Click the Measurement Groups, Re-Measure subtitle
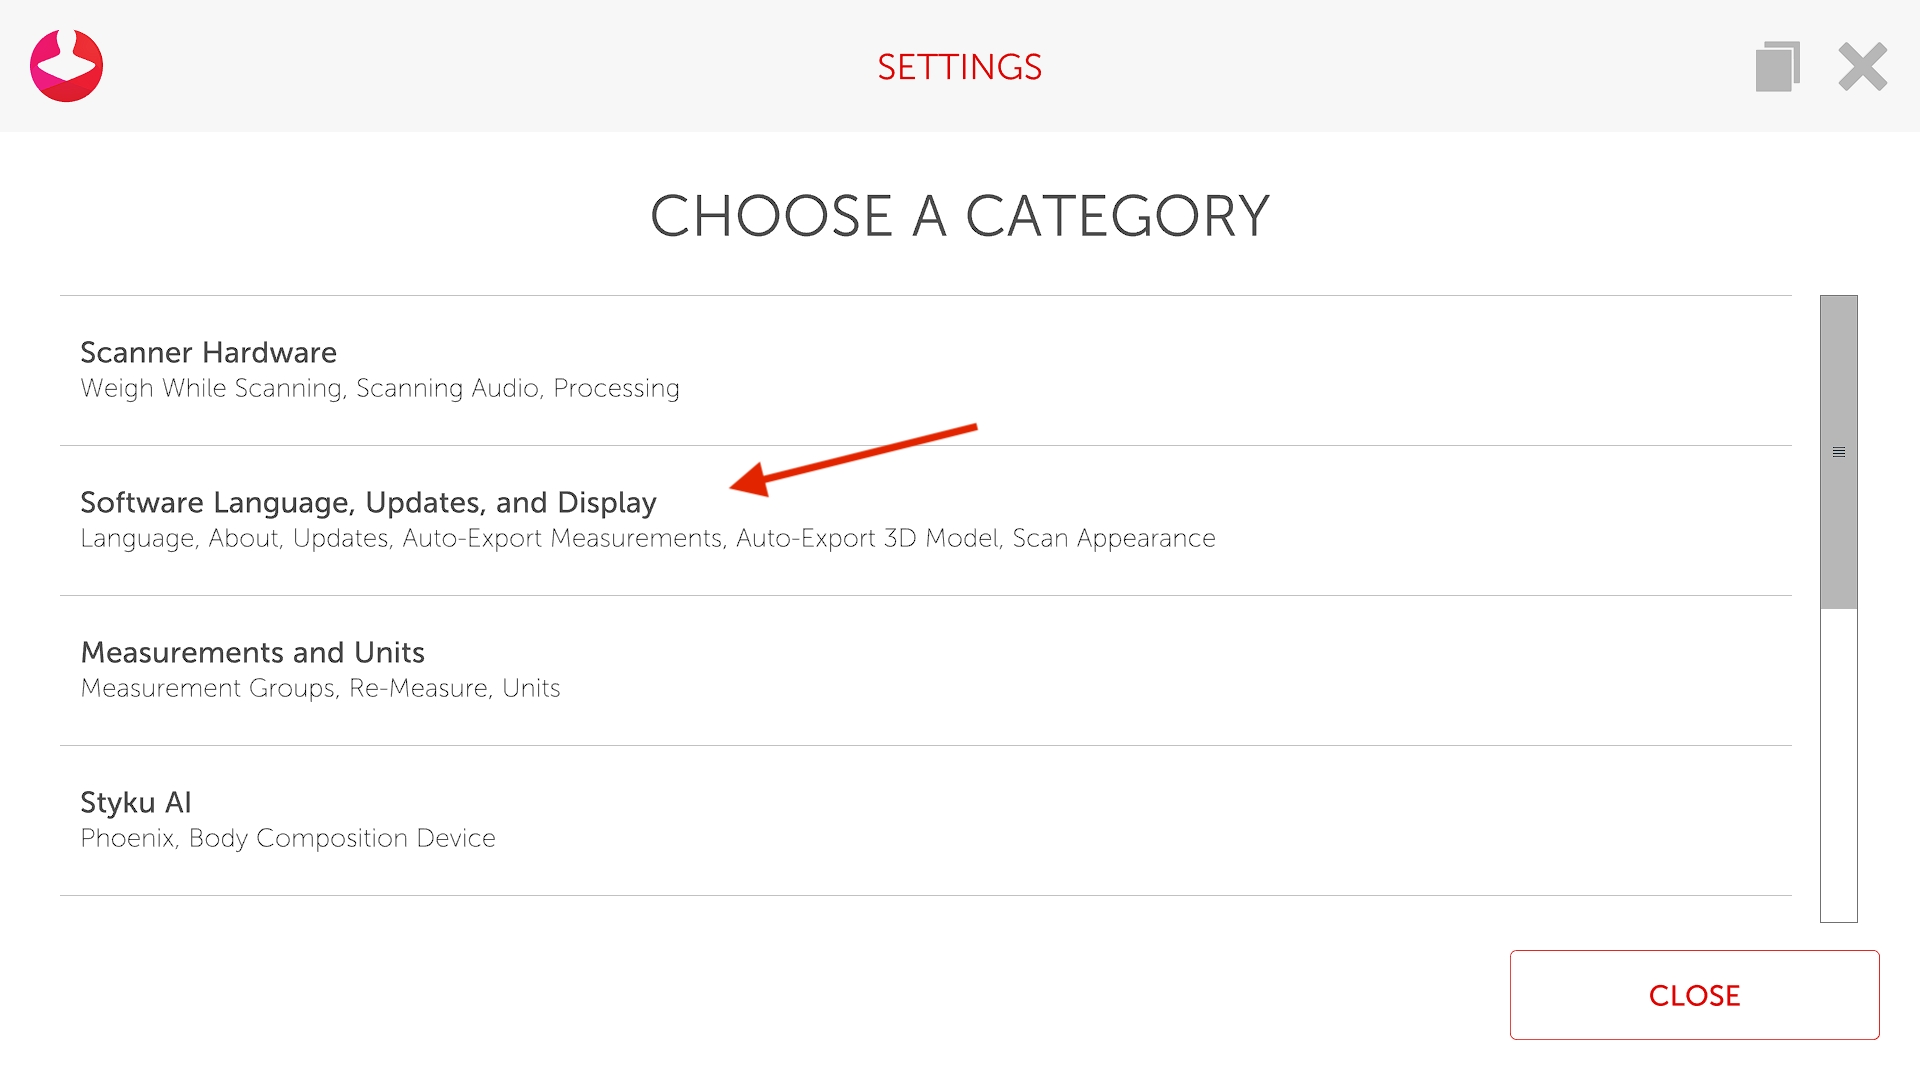1920x1080 pixels. click(x=285, y=688)
